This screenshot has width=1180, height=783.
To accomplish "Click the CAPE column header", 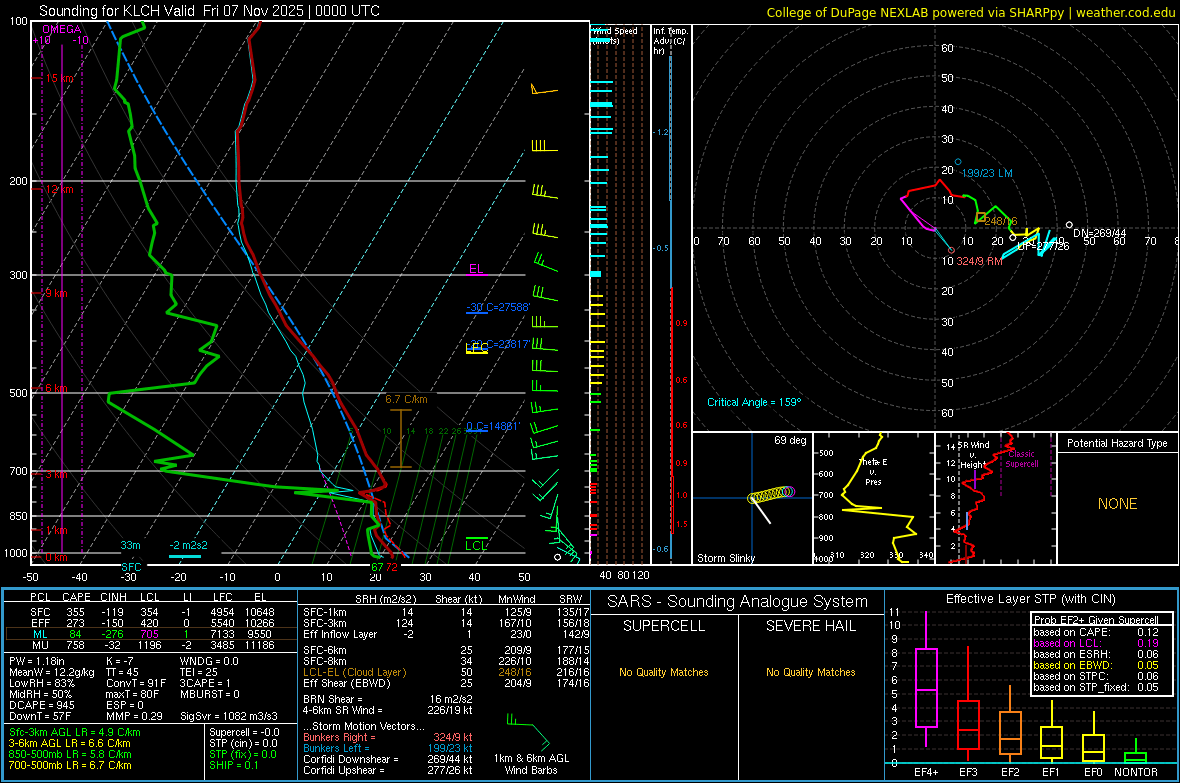I will [76, 597].
